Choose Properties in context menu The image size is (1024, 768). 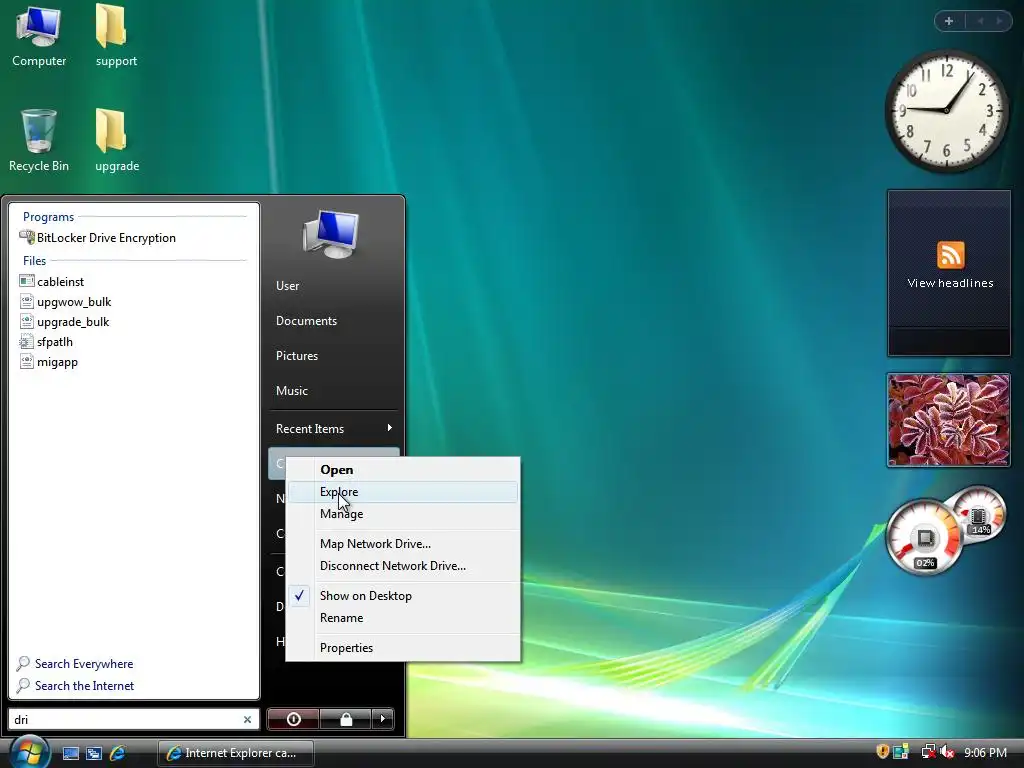coord(403,648)
